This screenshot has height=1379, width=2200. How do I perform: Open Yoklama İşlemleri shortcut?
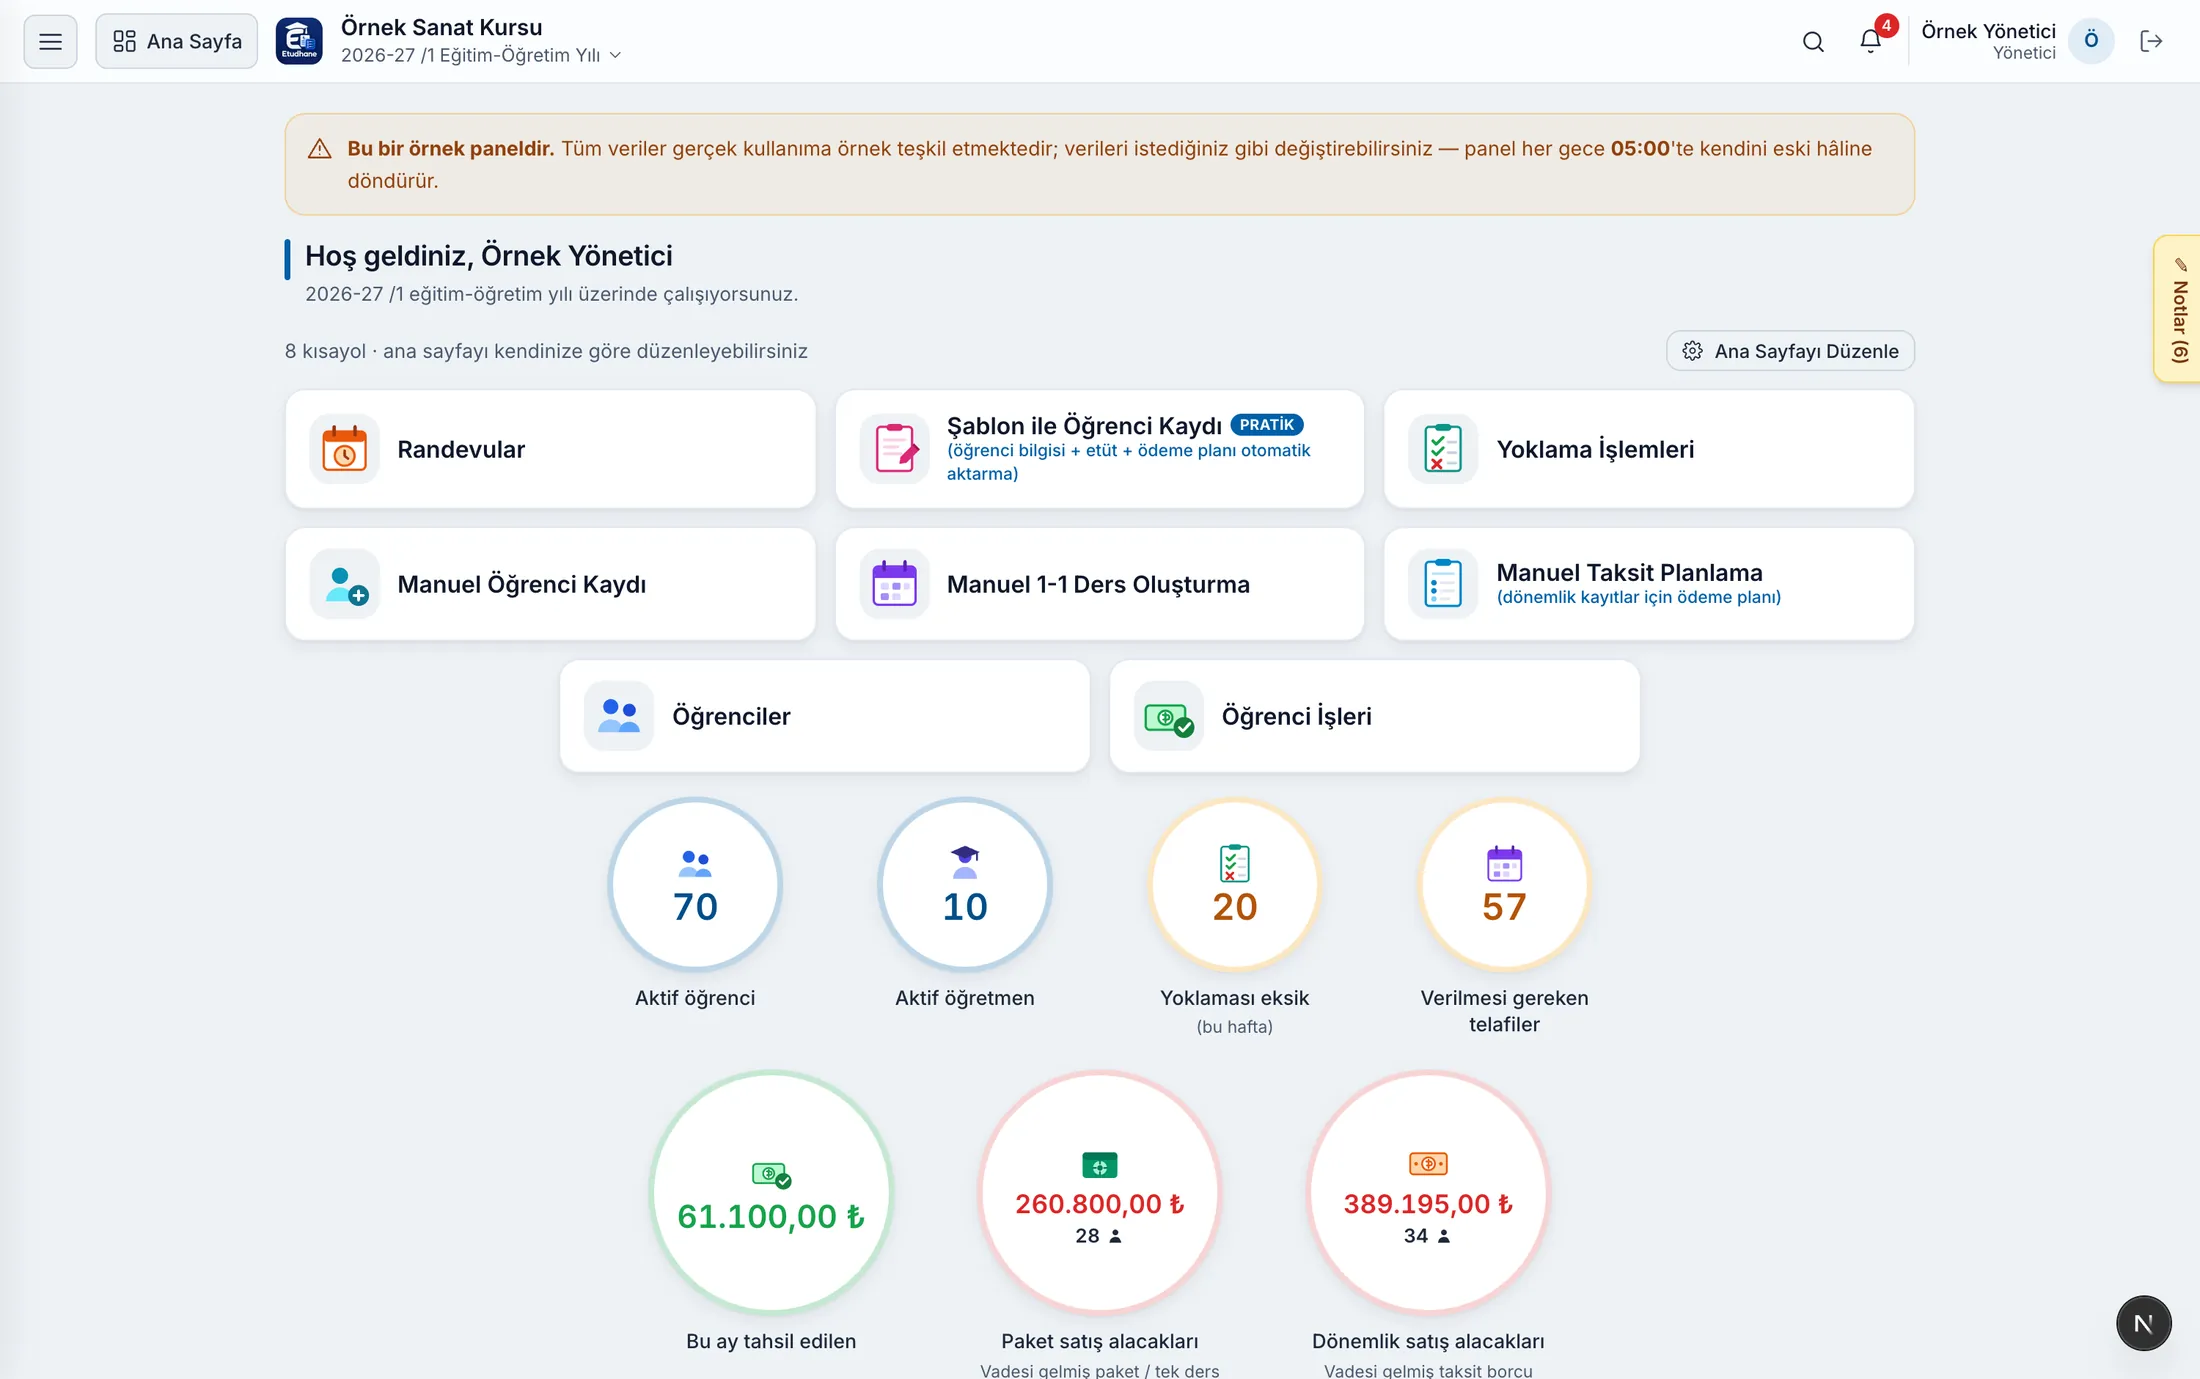1649,449
